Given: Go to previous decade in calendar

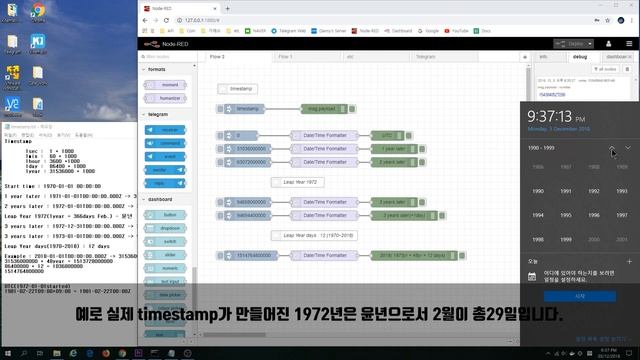Looking at the screenshot, I should [x=612, y=148].
